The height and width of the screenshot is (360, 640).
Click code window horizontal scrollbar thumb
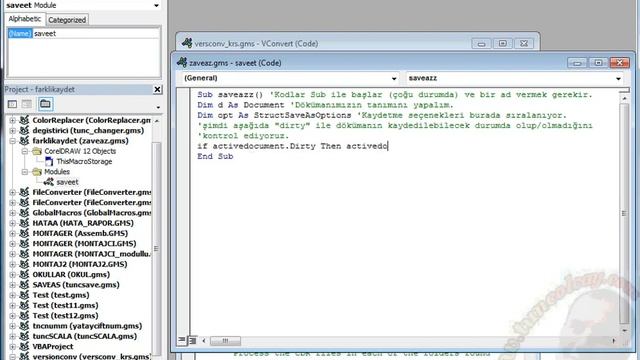[x=225, y=340]
